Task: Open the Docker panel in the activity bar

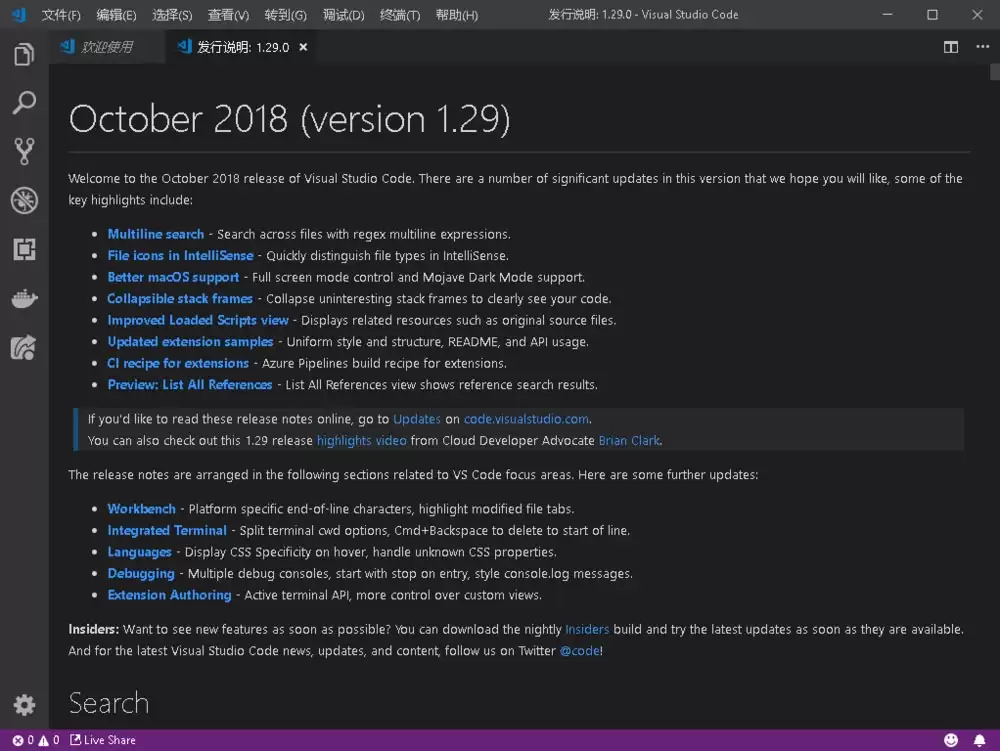Action: 23,297
